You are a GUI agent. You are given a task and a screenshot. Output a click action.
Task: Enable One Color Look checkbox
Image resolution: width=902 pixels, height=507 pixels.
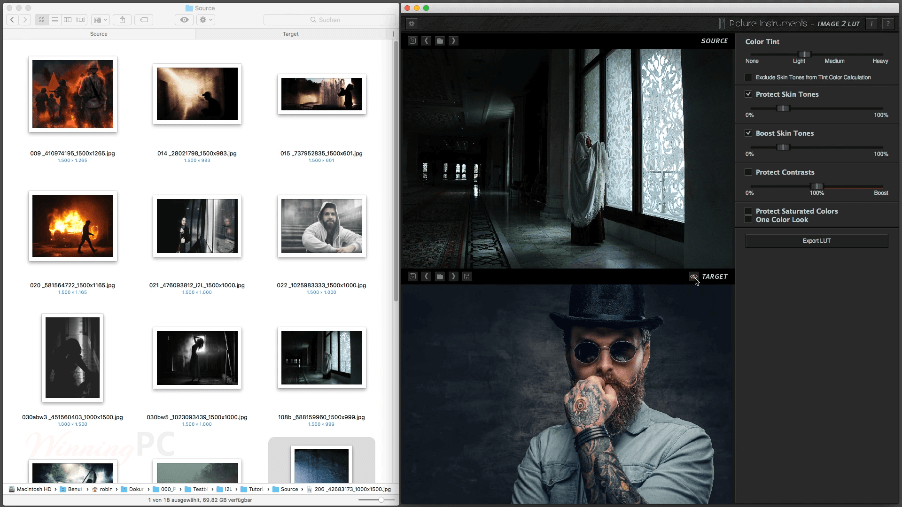tap(748, 219)
